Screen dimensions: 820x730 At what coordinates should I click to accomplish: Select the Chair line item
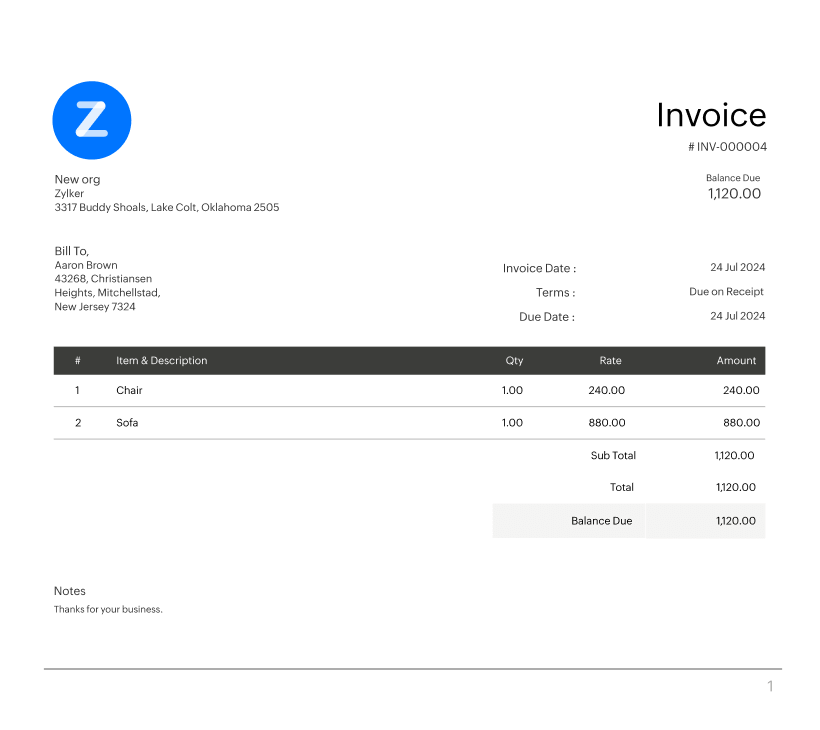pyautogui.click(x=129, y=390)
